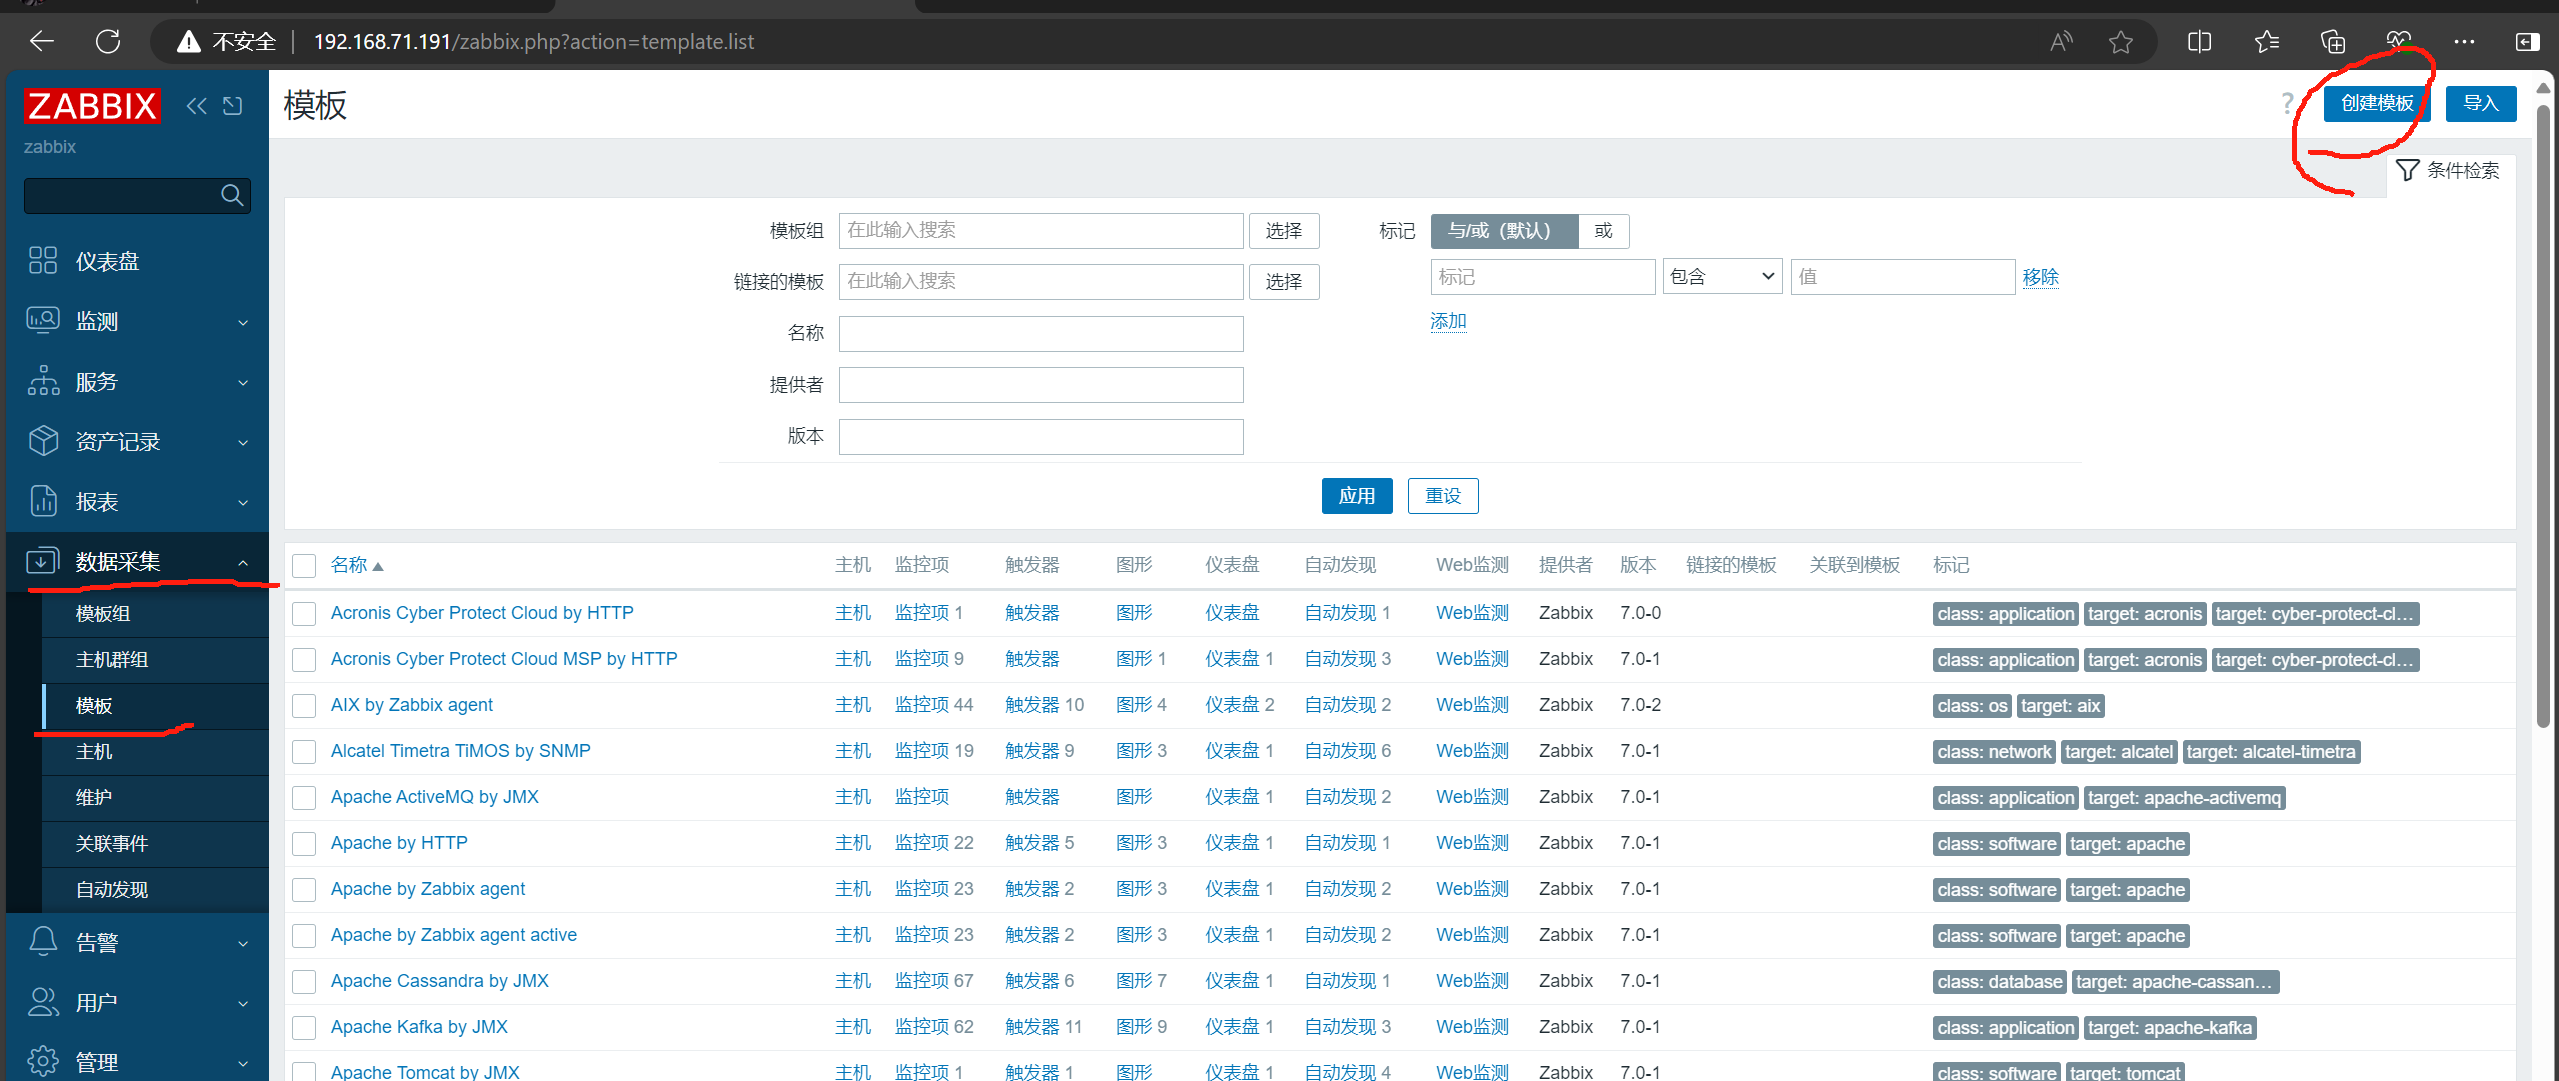
Task: Toggle the 条件检索 filter funnel tab
Action: (x=2449, y=170)
